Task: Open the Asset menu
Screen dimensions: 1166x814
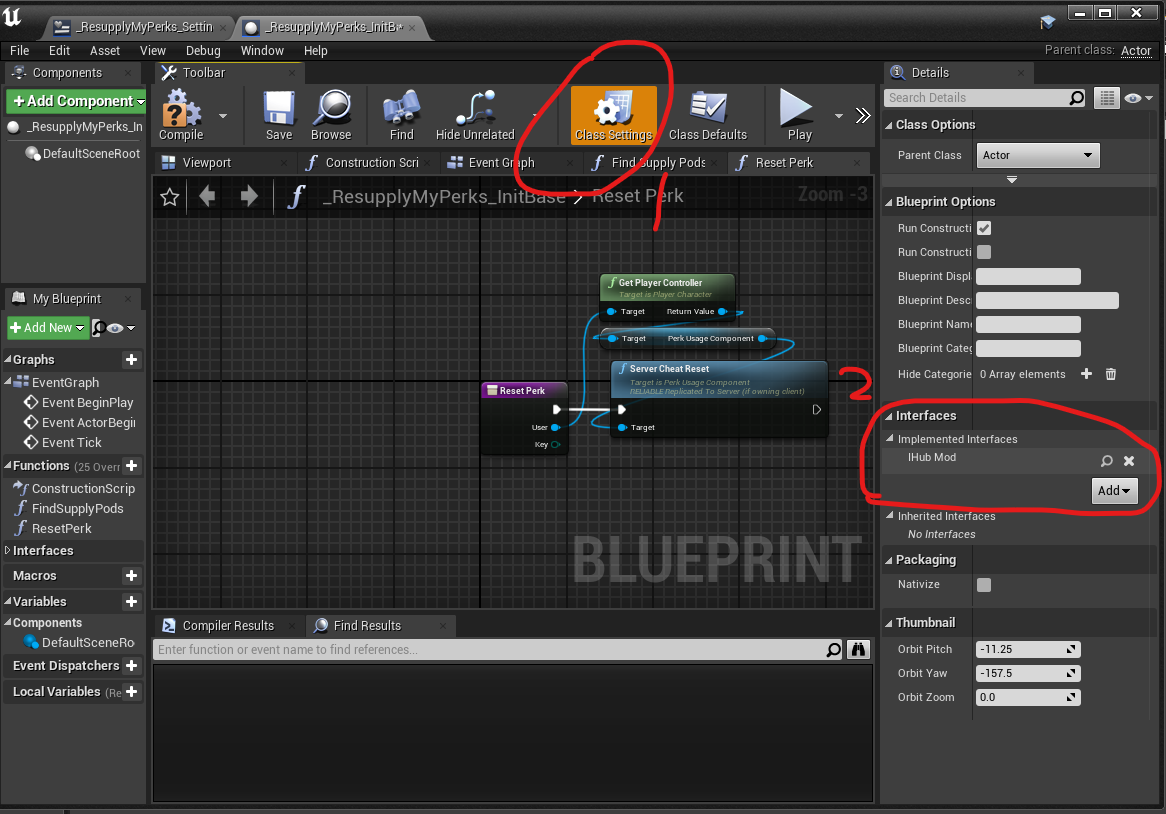Action: pos(105,51)
